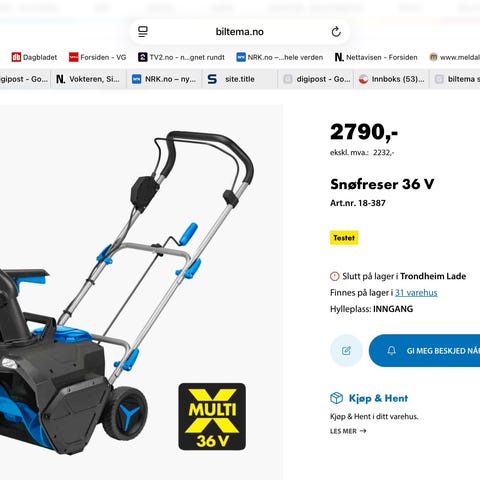Click the biltema.no address field

tap(239, 32)
